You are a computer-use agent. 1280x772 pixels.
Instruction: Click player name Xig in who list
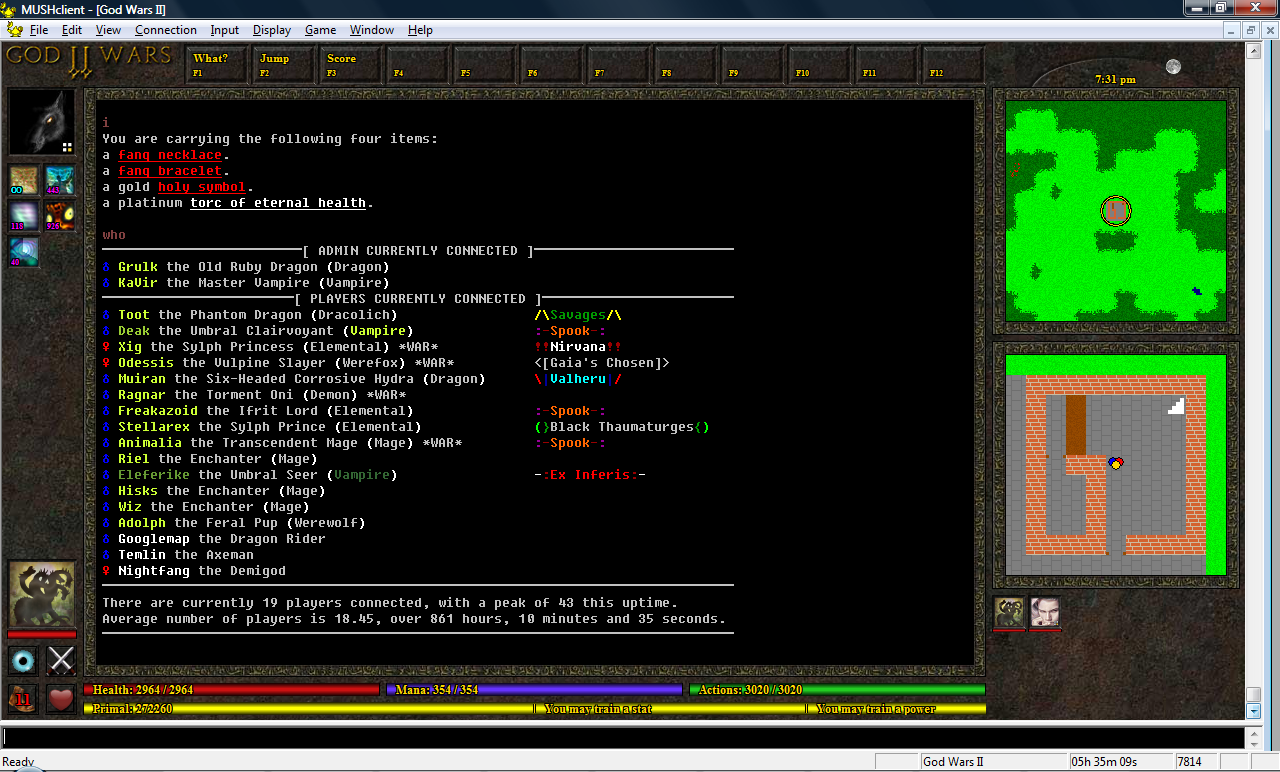(130, 347)
